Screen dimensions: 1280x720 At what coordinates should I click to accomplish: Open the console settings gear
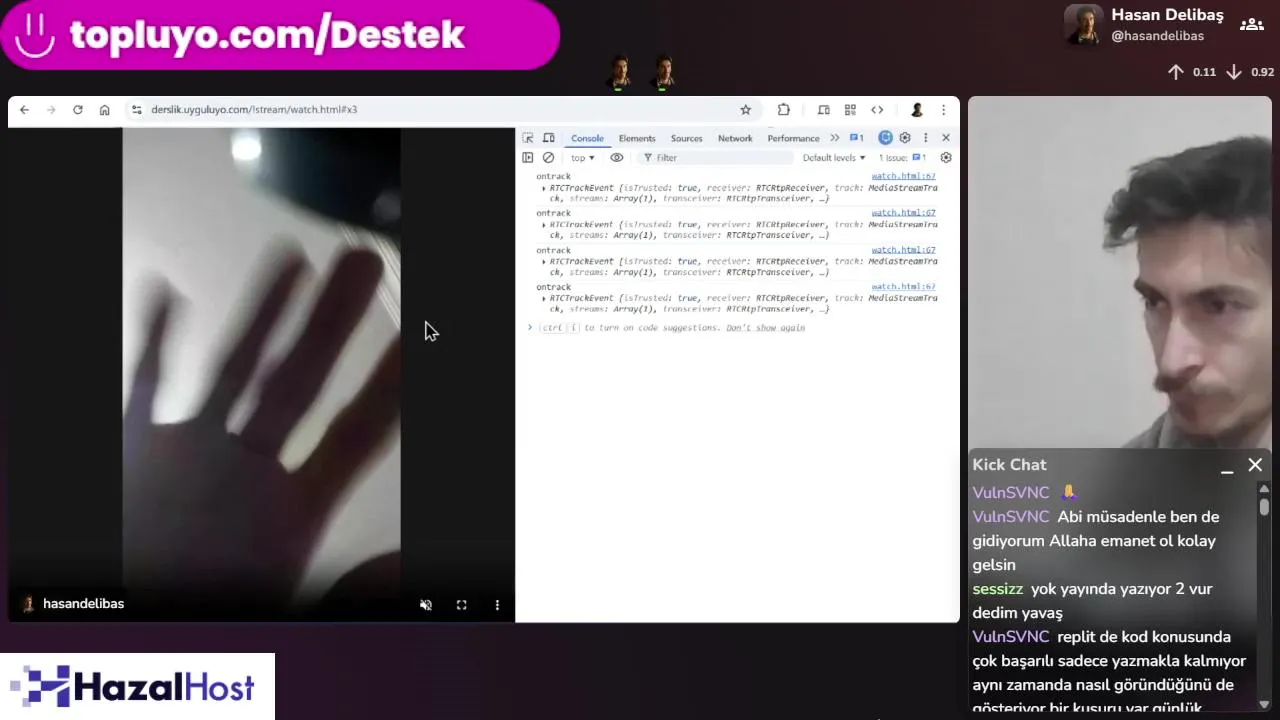point(946,158)
